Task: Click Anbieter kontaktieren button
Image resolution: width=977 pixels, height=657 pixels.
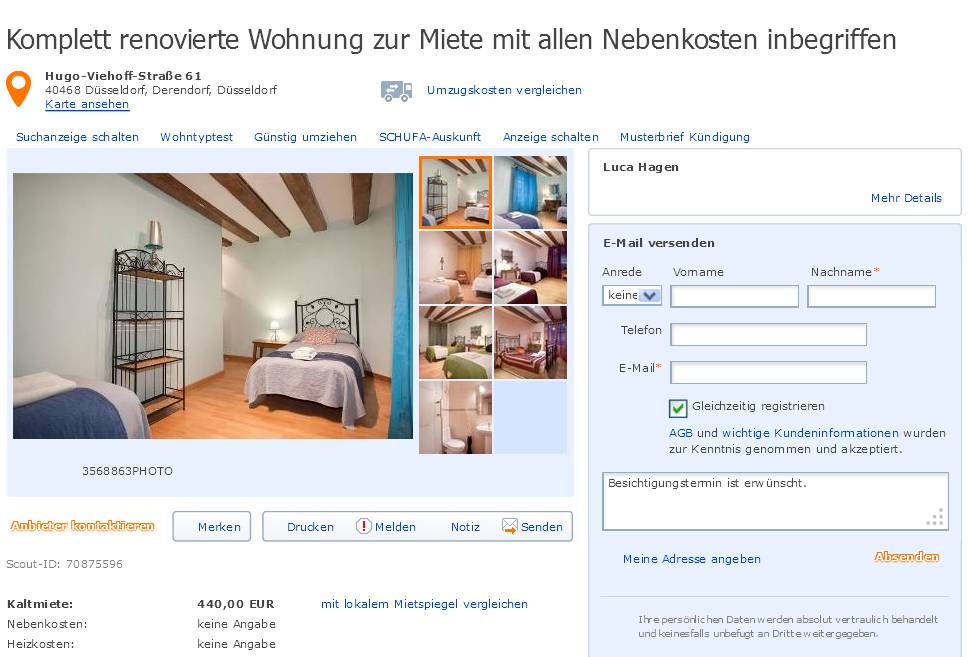Action: 82,526
